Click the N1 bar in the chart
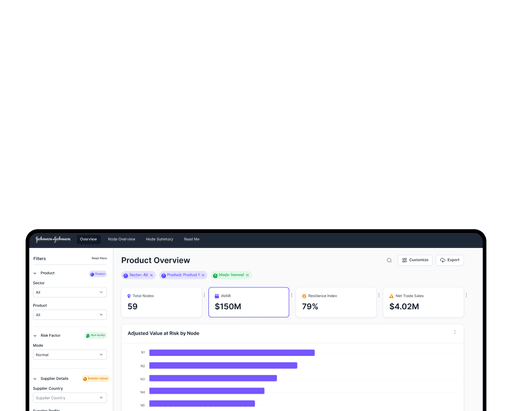This screenshot has height=411, width=512. pos(232,353)
